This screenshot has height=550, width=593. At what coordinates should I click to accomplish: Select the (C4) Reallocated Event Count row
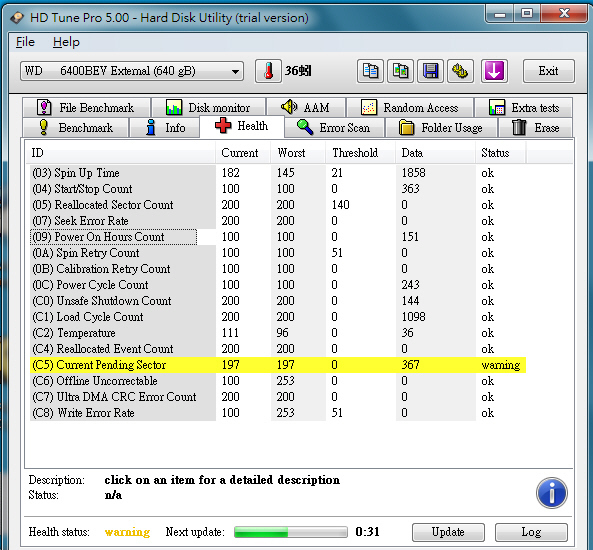coord(278,348)
